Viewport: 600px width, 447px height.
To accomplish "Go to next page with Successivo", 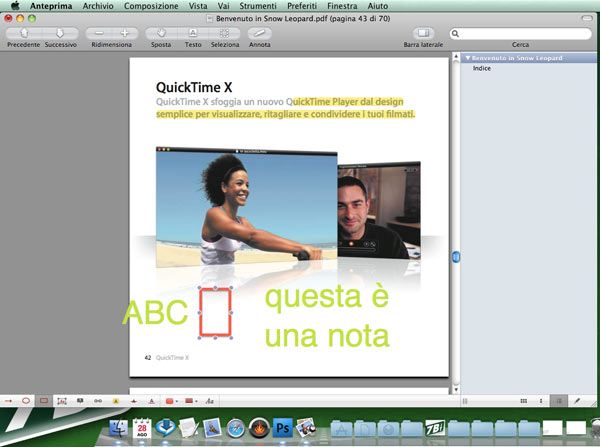I will coord(60,33).
